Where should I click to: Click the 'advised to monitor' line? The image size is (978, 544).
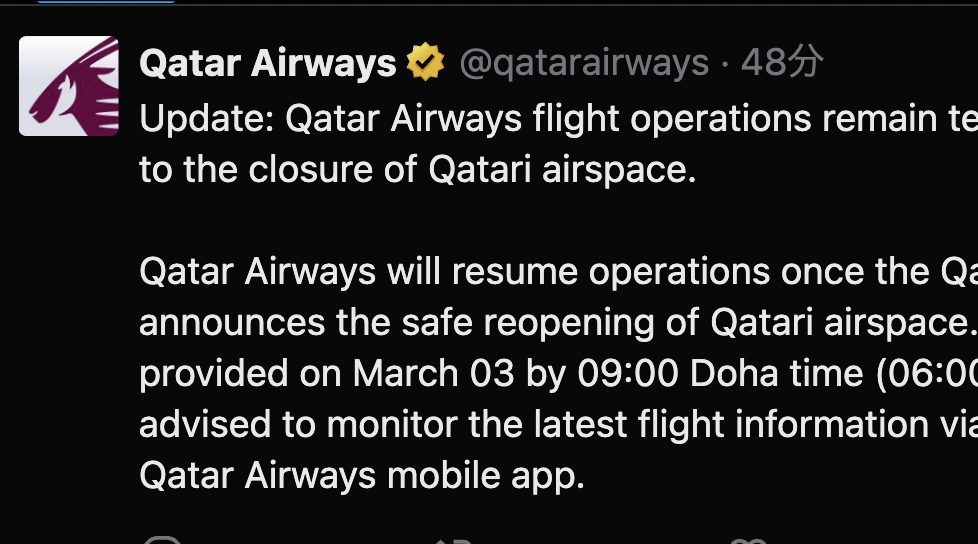(558, 424)
